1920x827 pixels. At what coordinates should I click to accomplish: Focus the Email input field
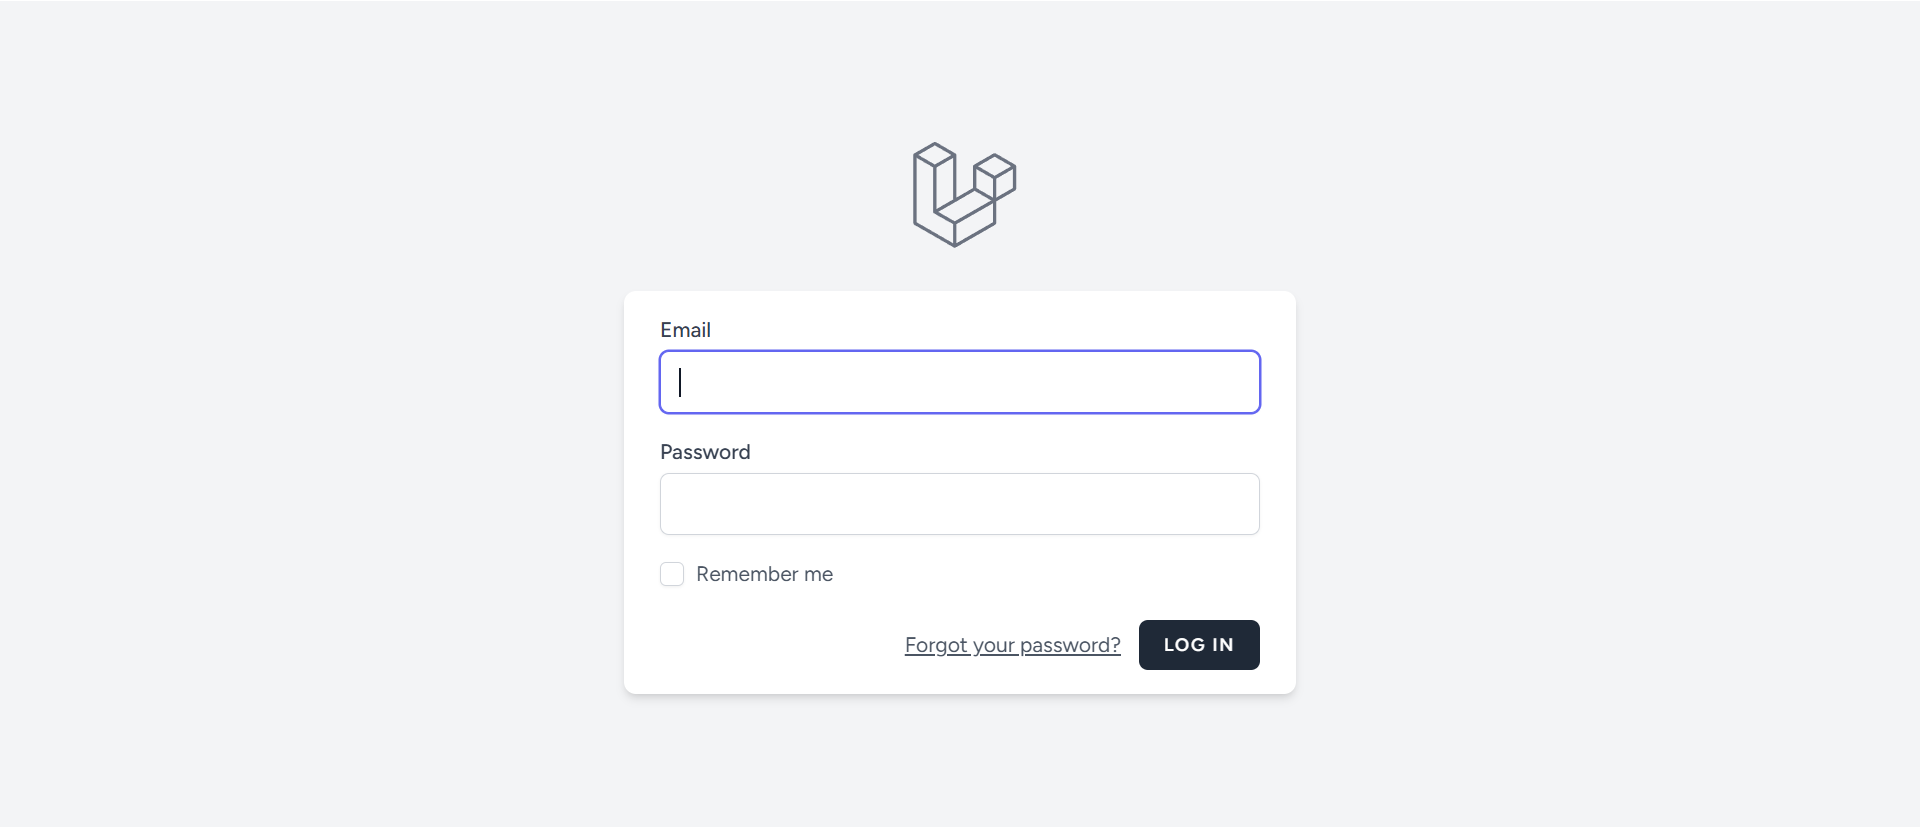[959, 382]
